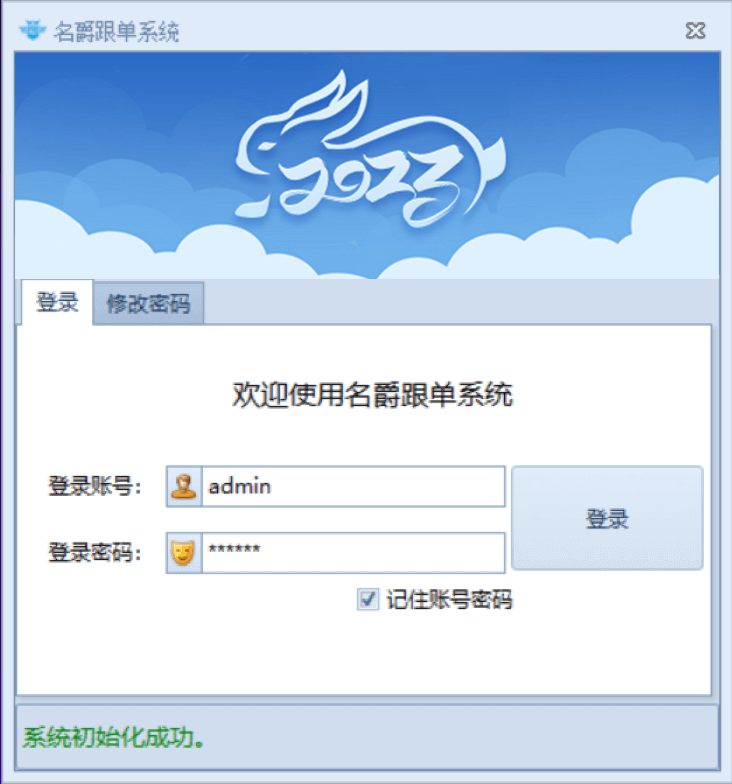
Task: Click the 2023 rabbit logo in banner
Action: coord(370,151)
